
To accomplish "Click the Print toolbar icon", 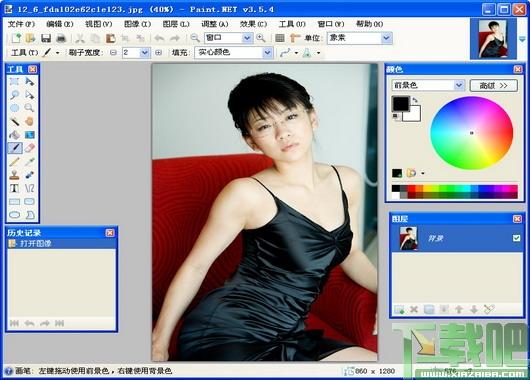I will click(61, 38).
